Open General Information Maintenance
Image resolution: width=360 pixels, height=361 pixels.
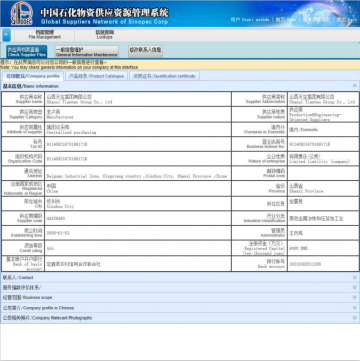[87, 52]
